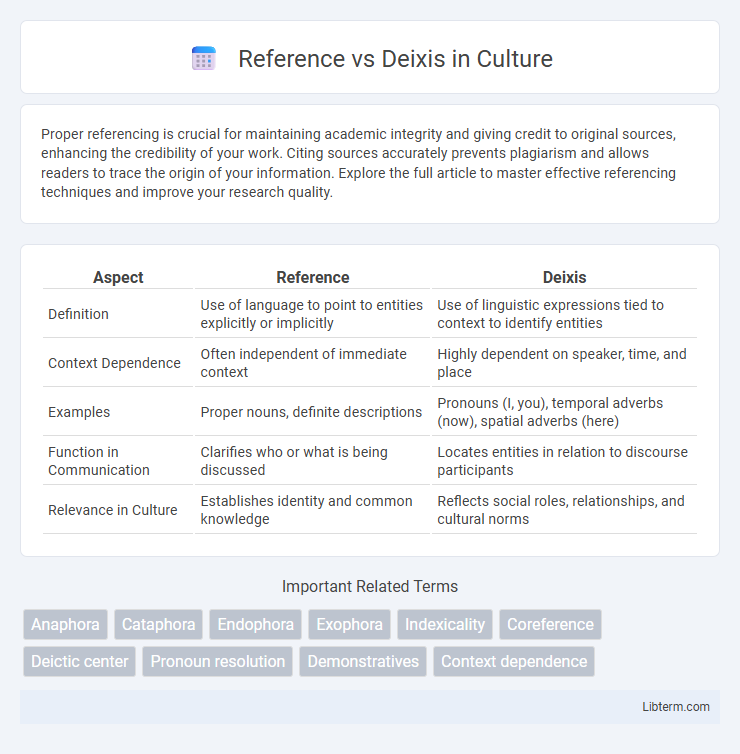Viewport: 740px width, 754px height.
Task: Click 'Use of language to point to entities' cell
Action: pyautogui.click(x=312, y=314)
